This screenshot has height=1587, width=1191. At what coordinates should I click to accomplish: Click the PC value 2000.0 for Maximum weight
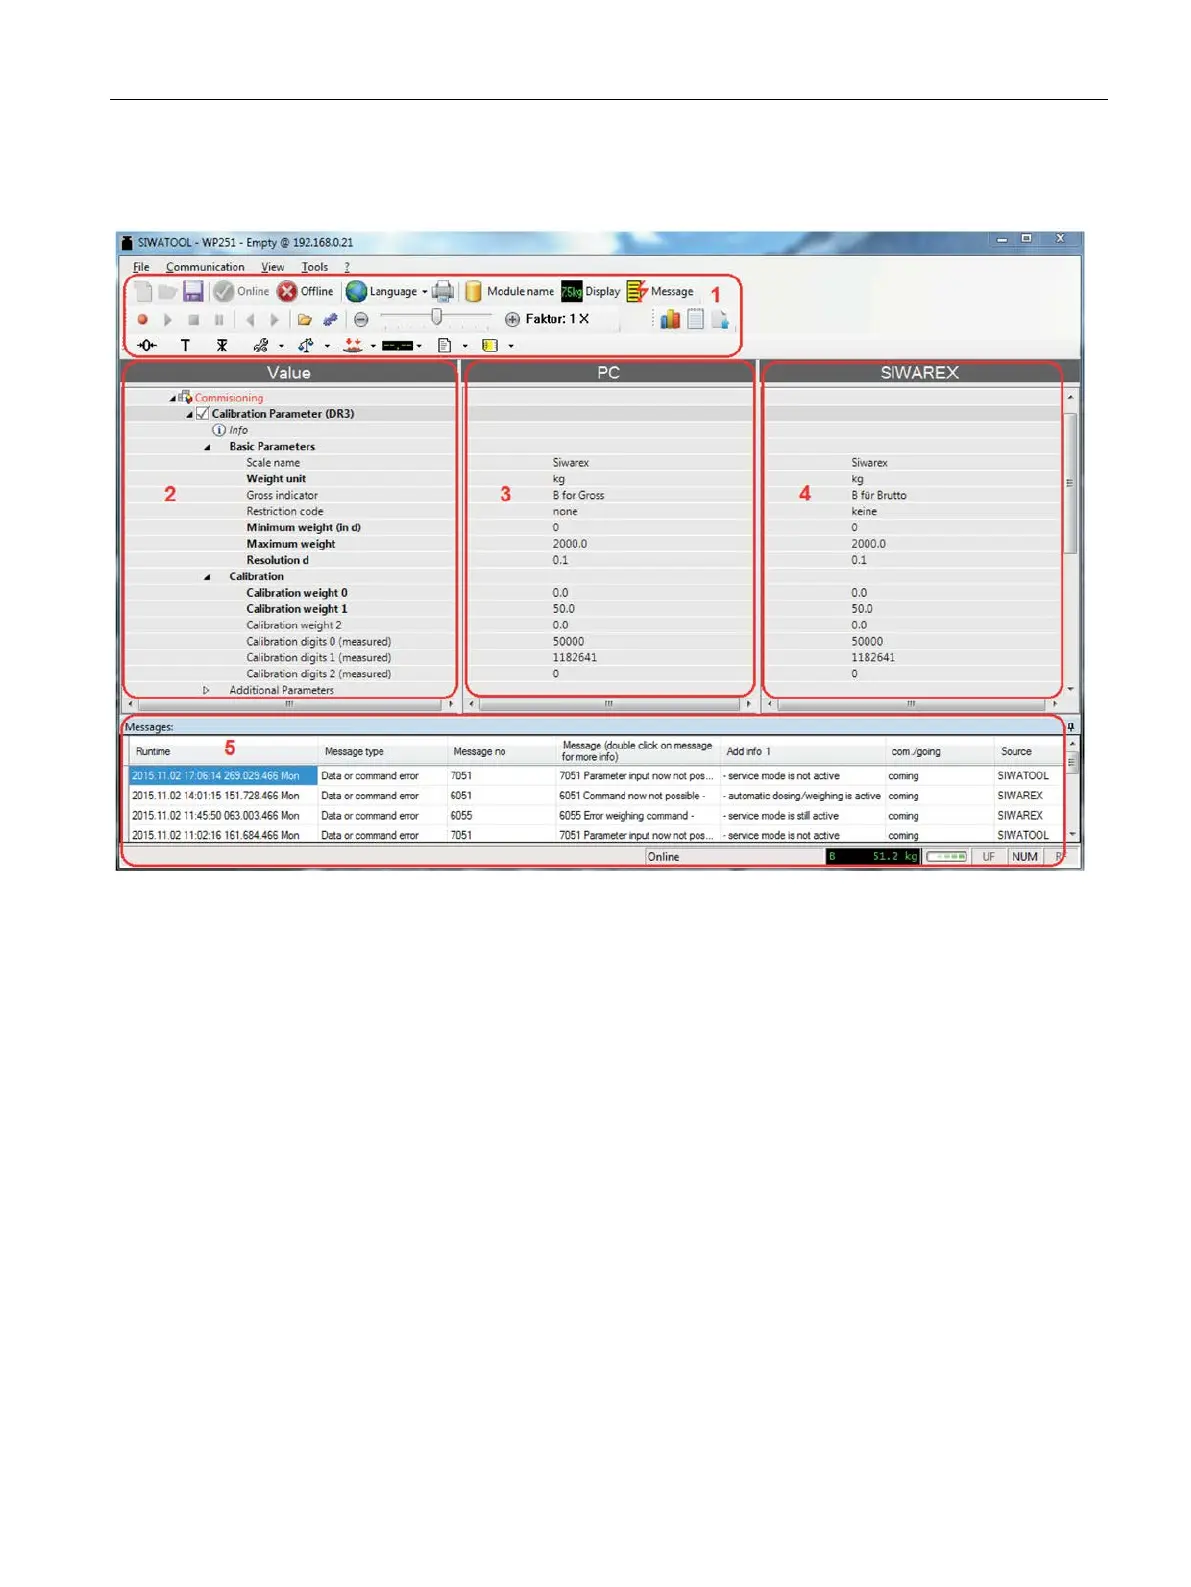tap(570, 544)
